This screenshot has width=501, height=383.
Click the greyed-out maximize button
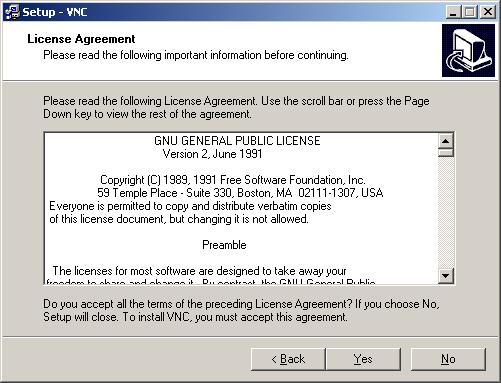pos(470,12)
